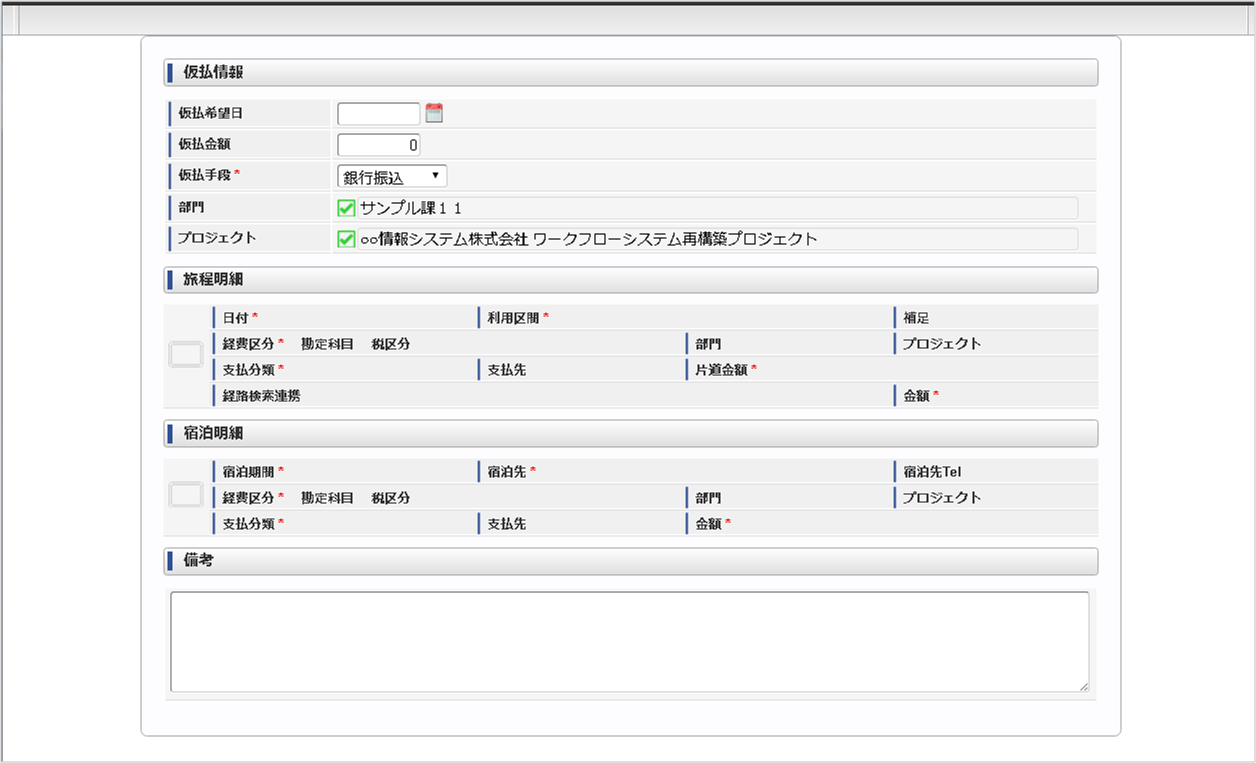Screen dimensions: 1256x763
Task: Click the dropdown arrow on the 銀行振込 selector
Action: click(436, 175)
